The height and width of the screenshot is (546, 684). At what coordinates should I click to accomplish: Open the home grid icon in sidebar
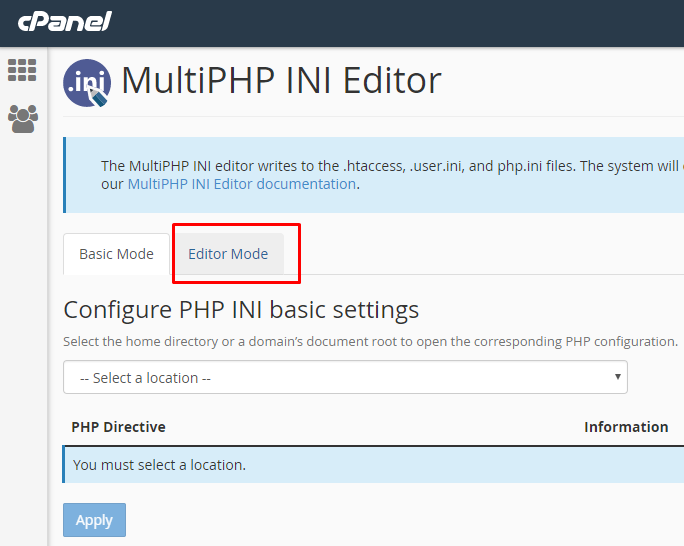click(22, 70)
